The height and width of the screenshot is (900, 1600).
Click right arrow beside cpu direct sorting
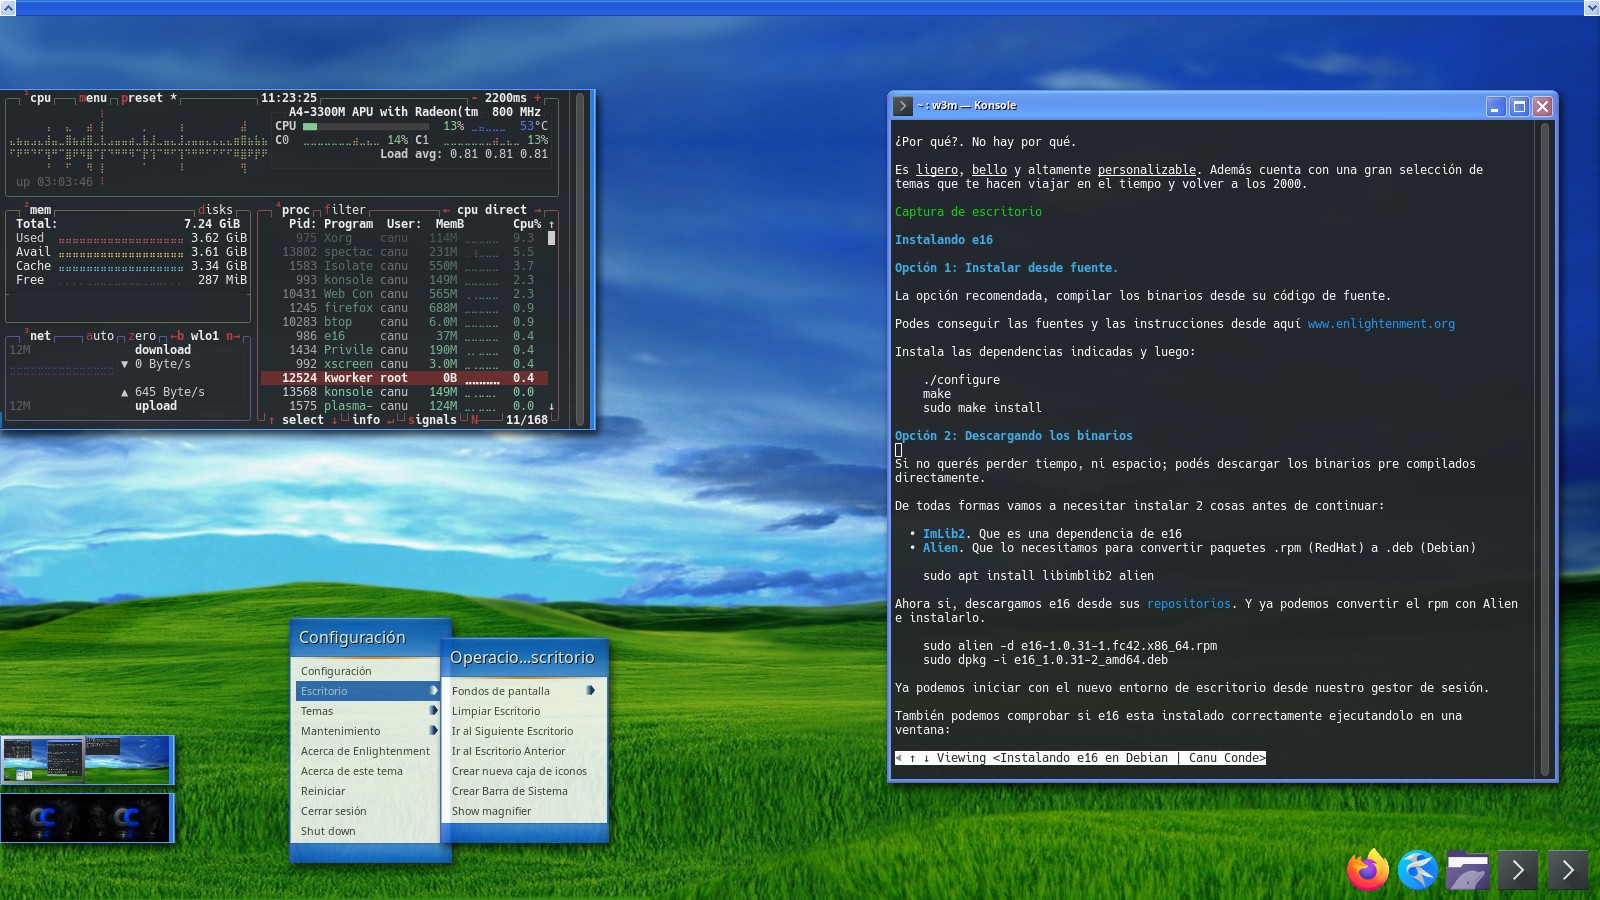click(x=537, y=210)
